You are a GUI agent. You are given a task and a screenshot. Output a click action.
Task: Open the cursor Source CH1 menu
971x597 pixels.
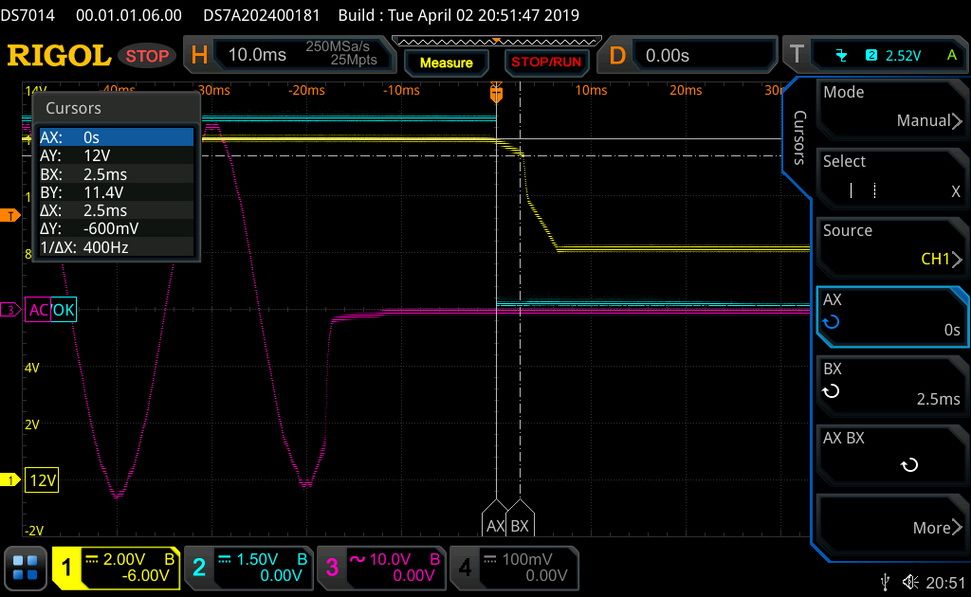click(891, 246)
